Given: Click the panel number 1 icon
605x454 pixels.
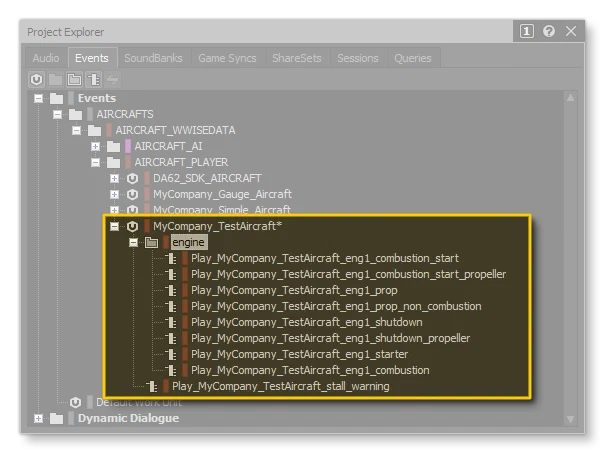Looking at the screenshot, I should [x=527, y=31].
